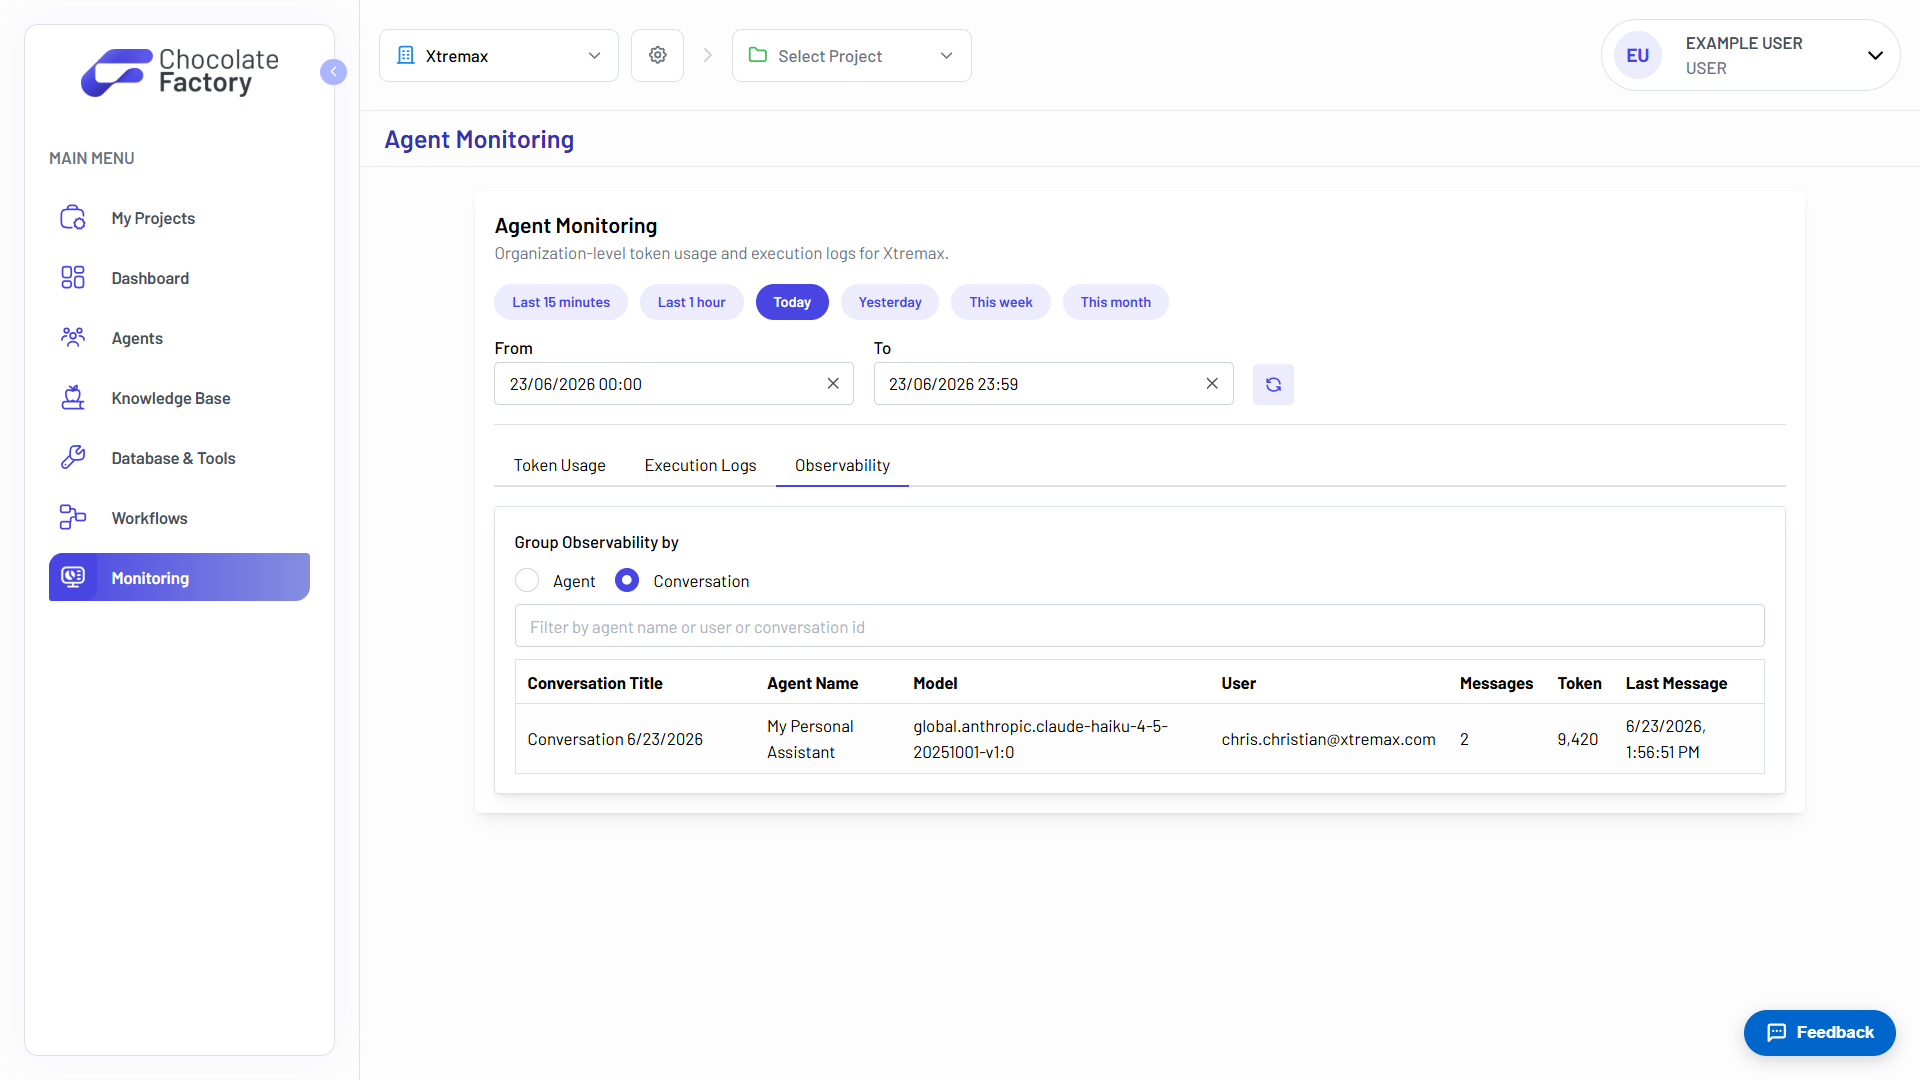The height and width of the screenshot is (1080, 1920).
Task: Click the Monitoring screen icon
Action: [x=73, y=577]
